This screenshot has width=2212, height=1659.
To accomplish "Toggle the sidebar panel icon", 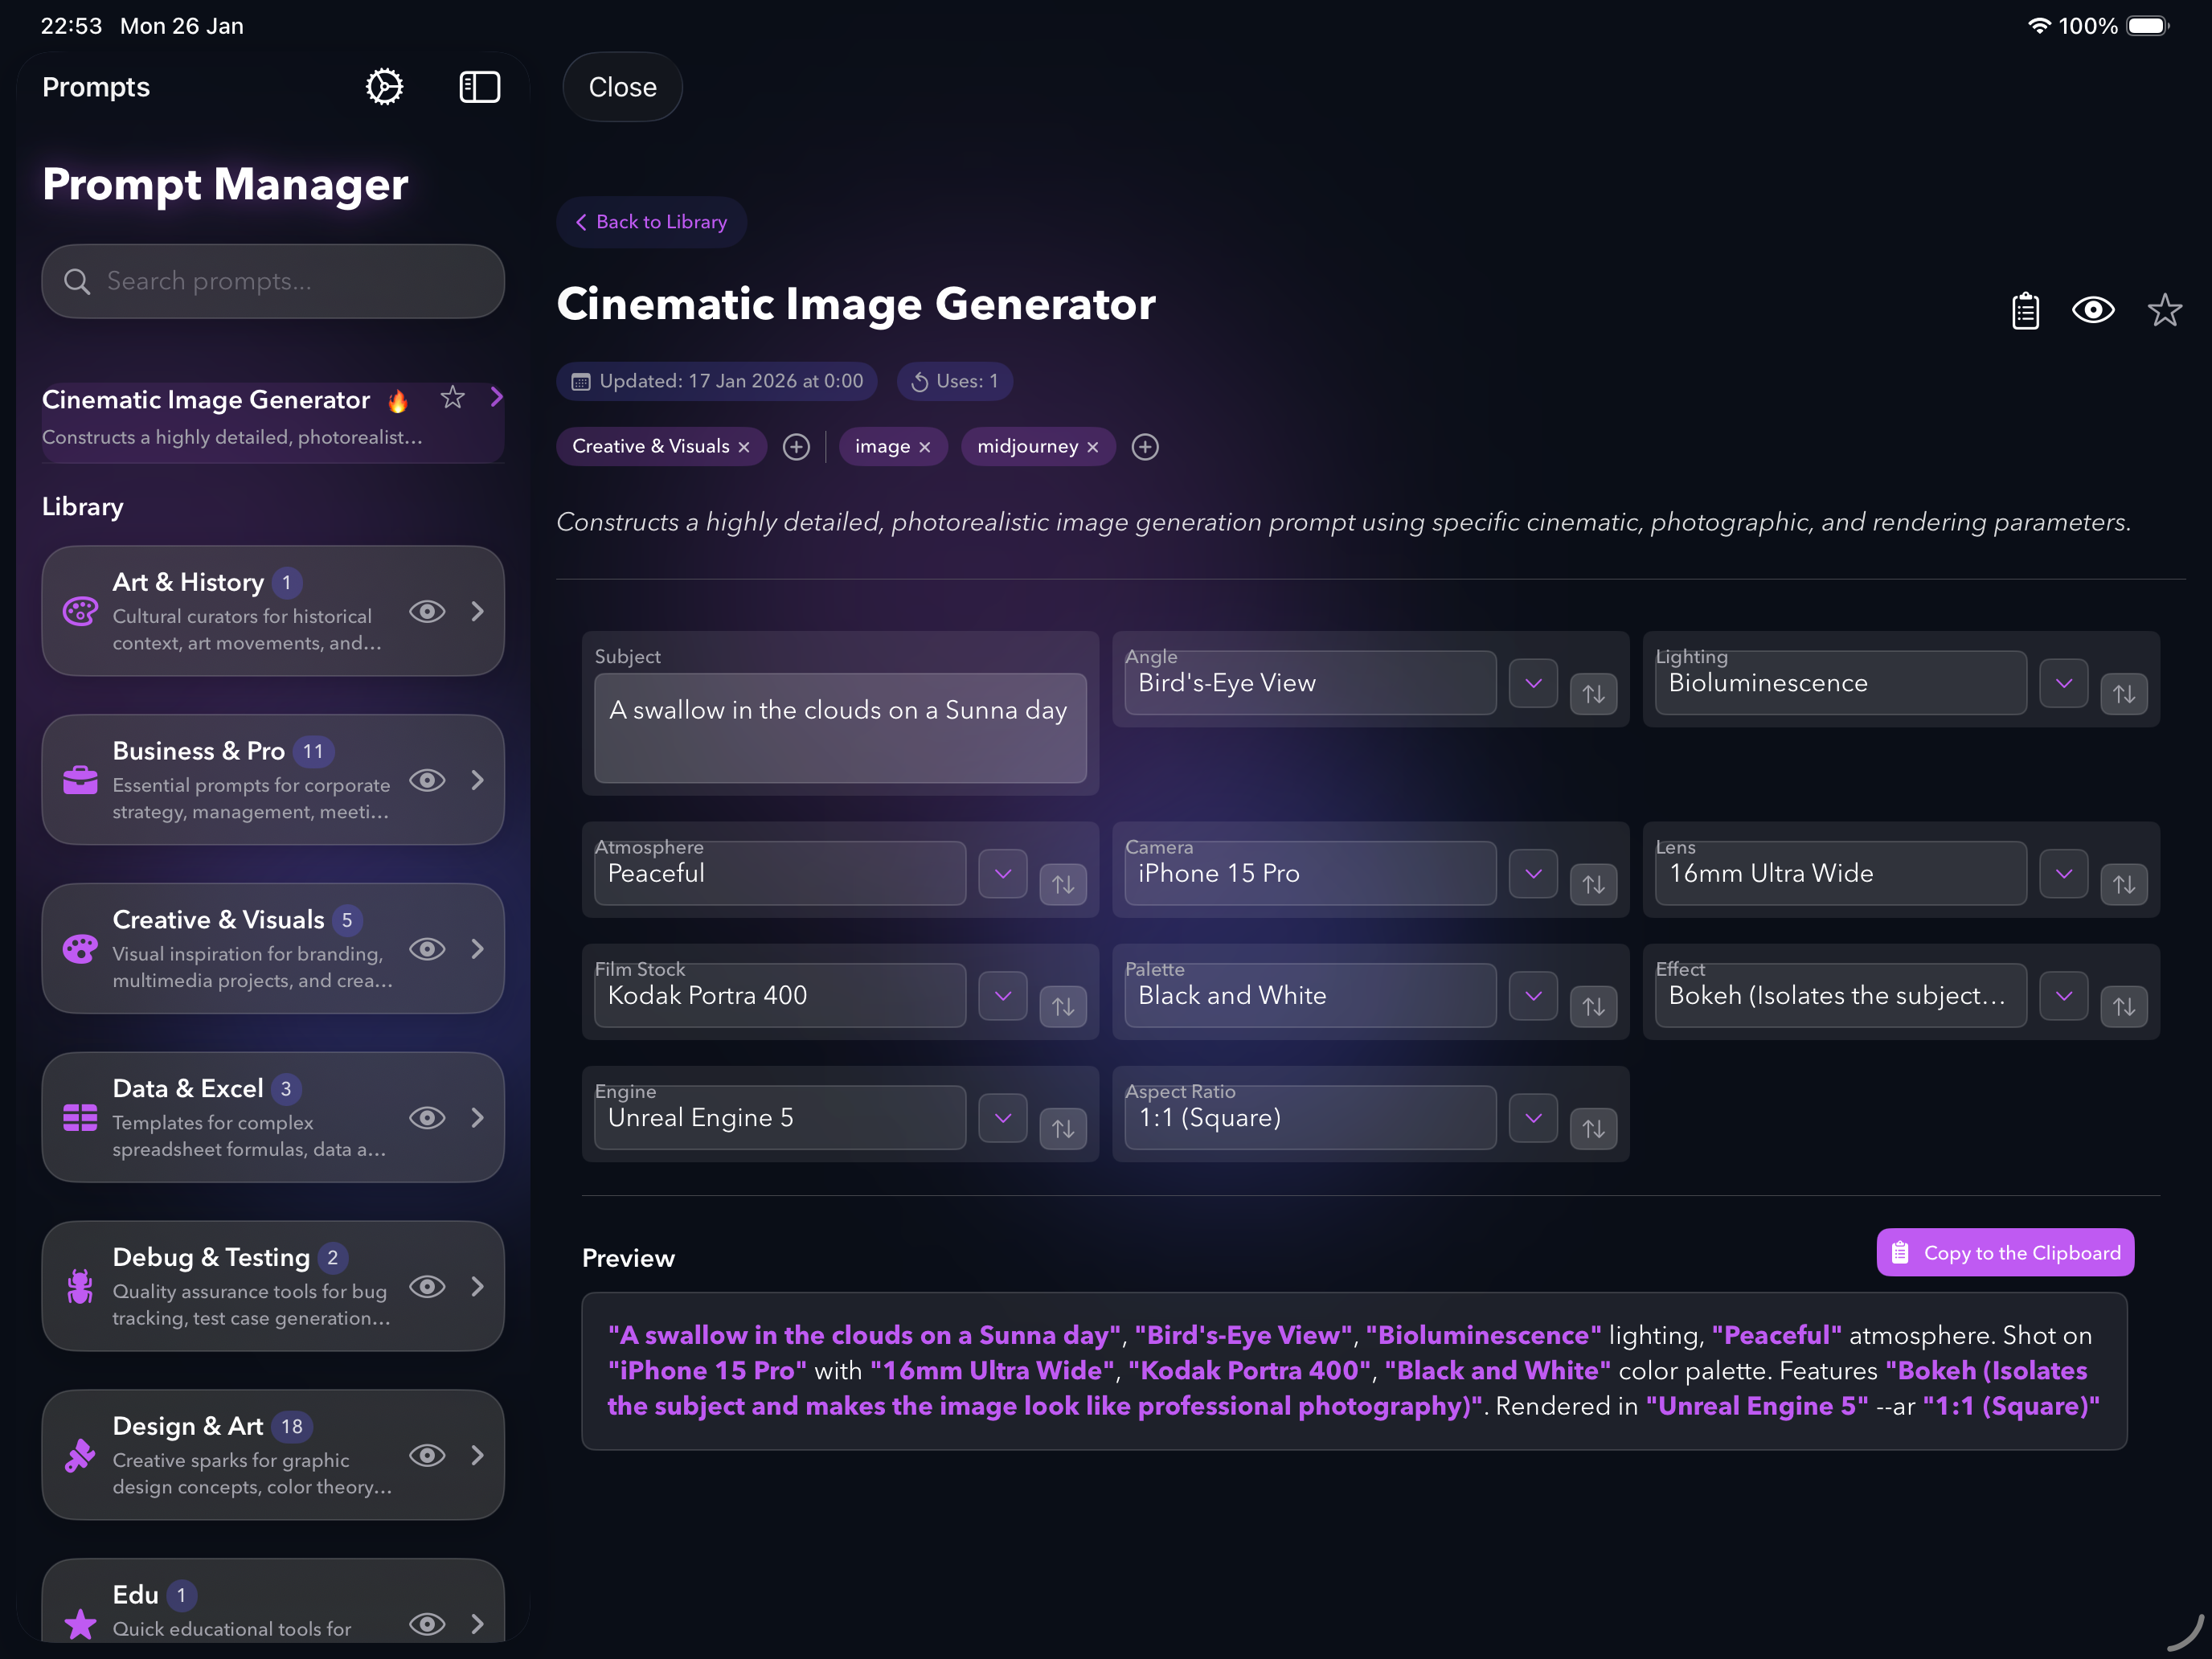I will click(479, 87).
